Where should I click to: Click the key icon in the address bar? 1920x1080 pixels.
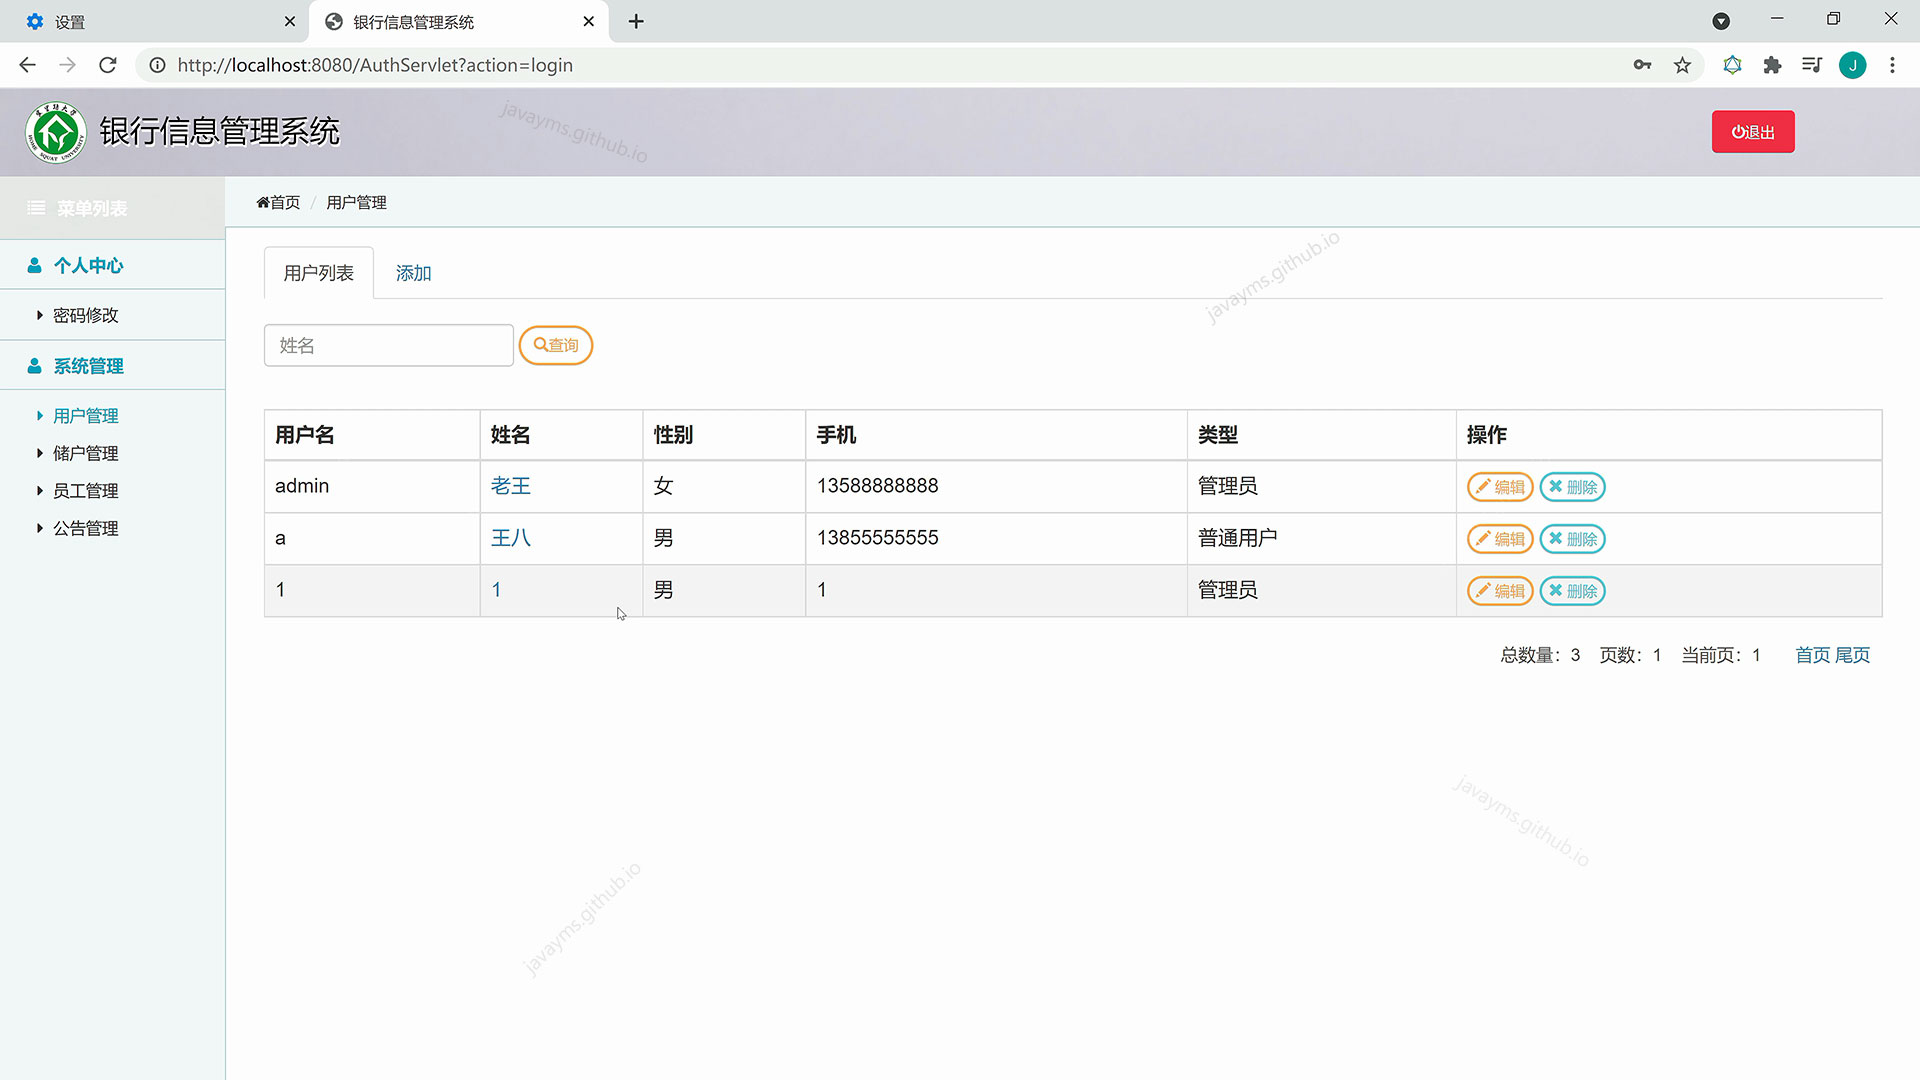[x=1643, y=64]
